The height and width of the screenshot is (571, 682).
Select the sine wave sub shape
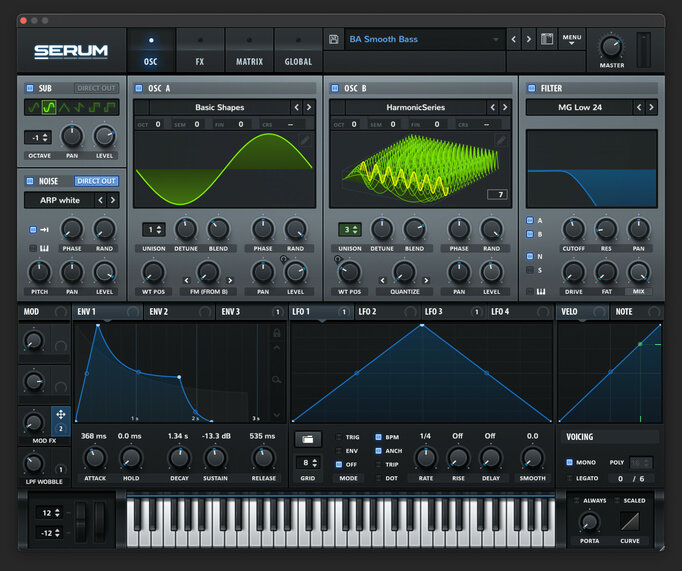pyautogui.click(x=33, y=107)
